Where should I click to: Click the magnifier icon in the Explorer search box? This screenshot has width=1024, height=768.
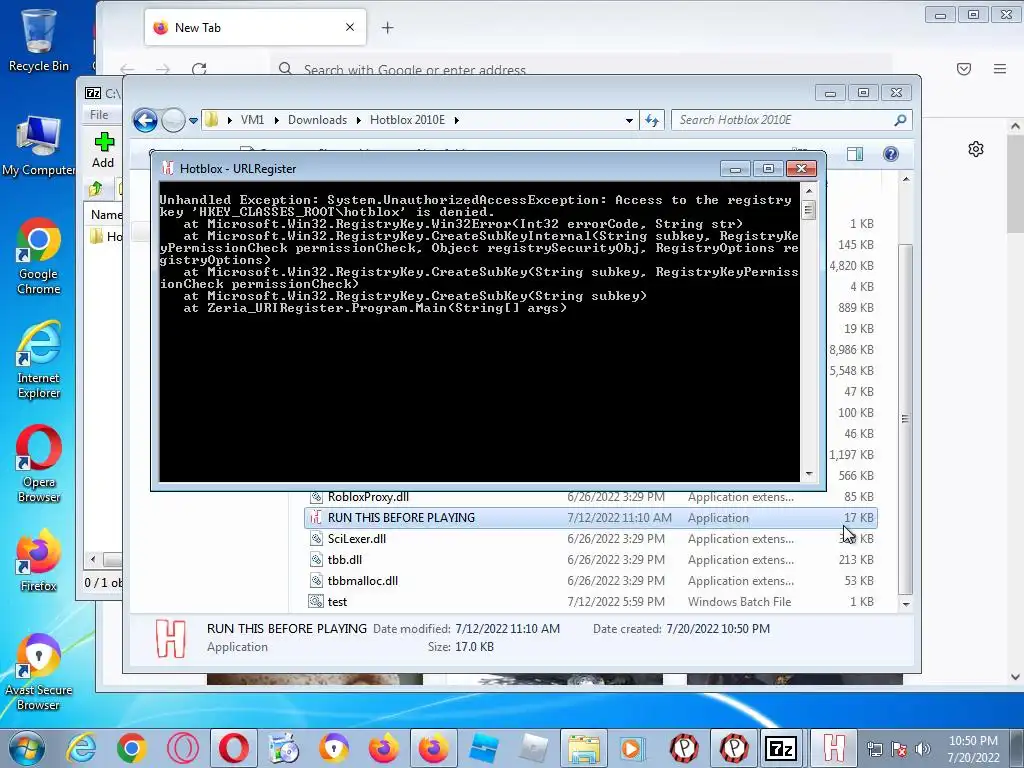(x=900, y=120)
